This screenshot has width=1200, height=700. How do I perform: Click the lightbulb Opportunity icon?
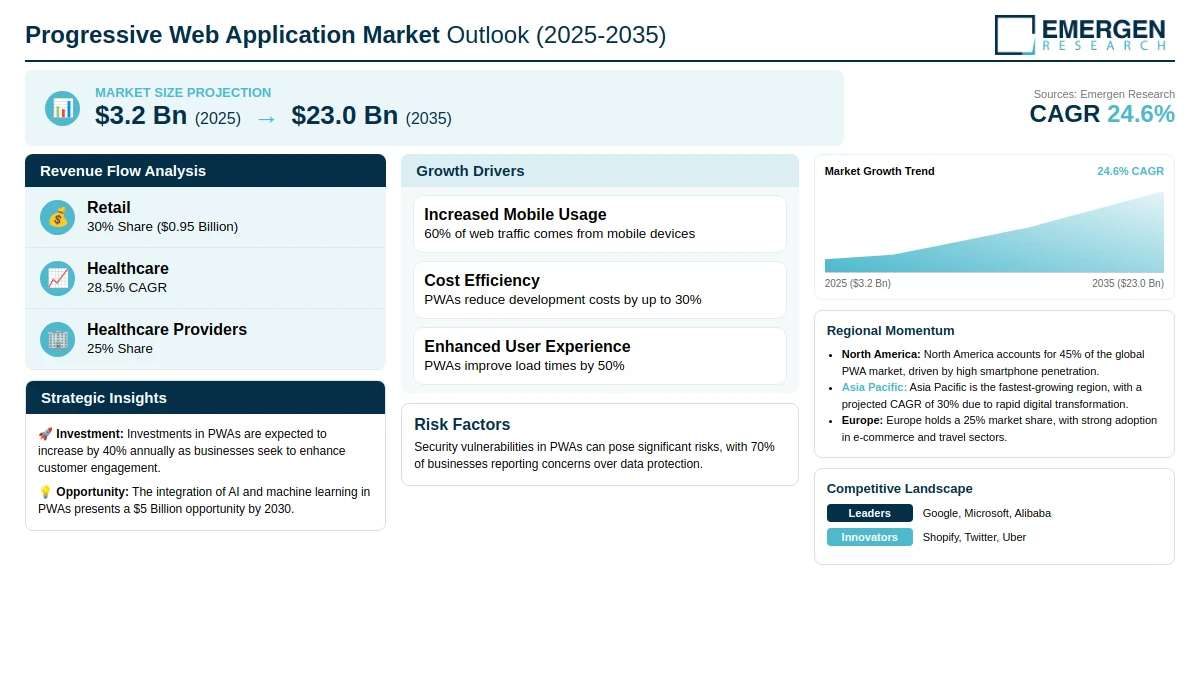45,492
